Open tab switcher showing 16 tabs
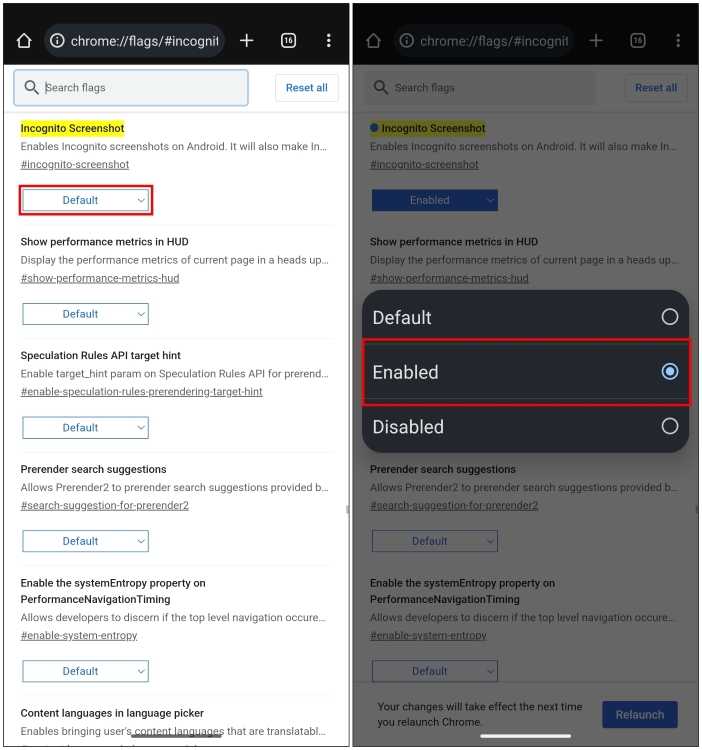 288,41
